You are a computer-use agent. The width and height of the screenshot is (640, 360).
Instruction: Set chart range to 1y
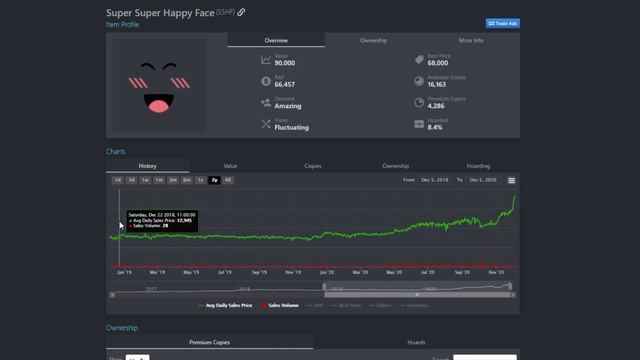point(200,180)
